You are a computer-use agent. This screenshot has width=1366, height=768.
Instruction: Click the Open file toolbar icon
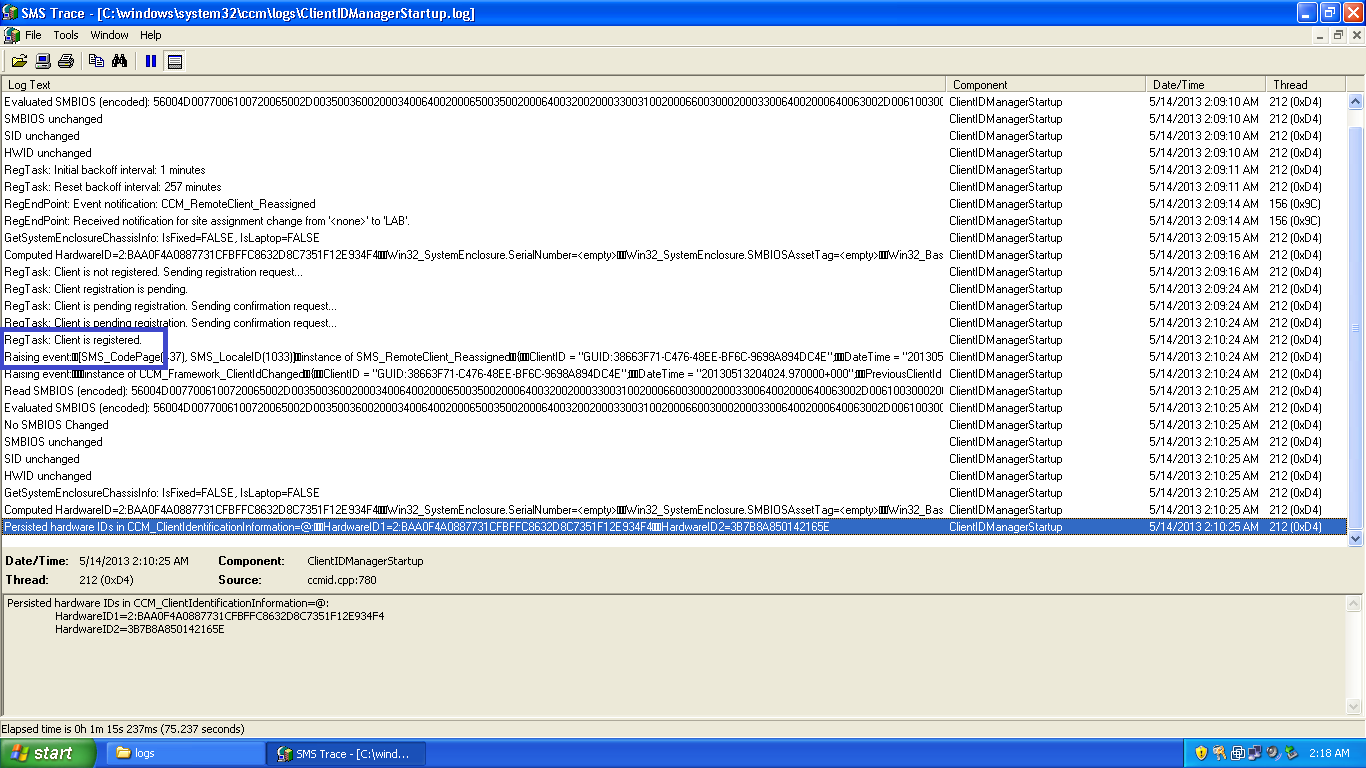[x=19, y=61]
